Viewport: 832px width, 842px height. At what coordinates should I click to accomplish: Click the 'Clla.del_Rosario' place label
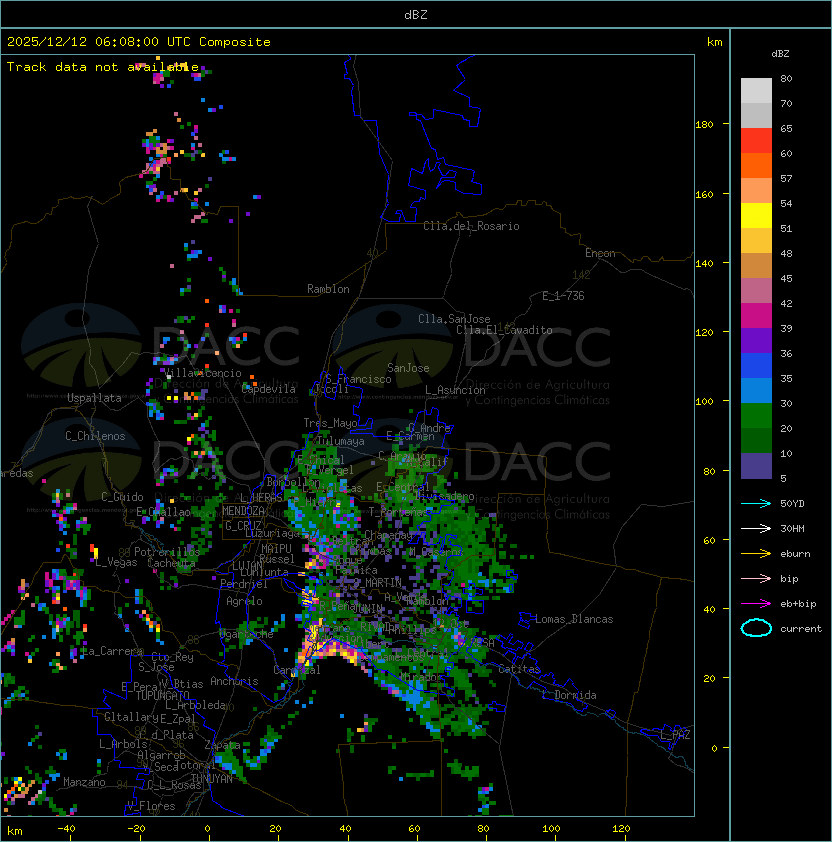(x=471, y=226)
